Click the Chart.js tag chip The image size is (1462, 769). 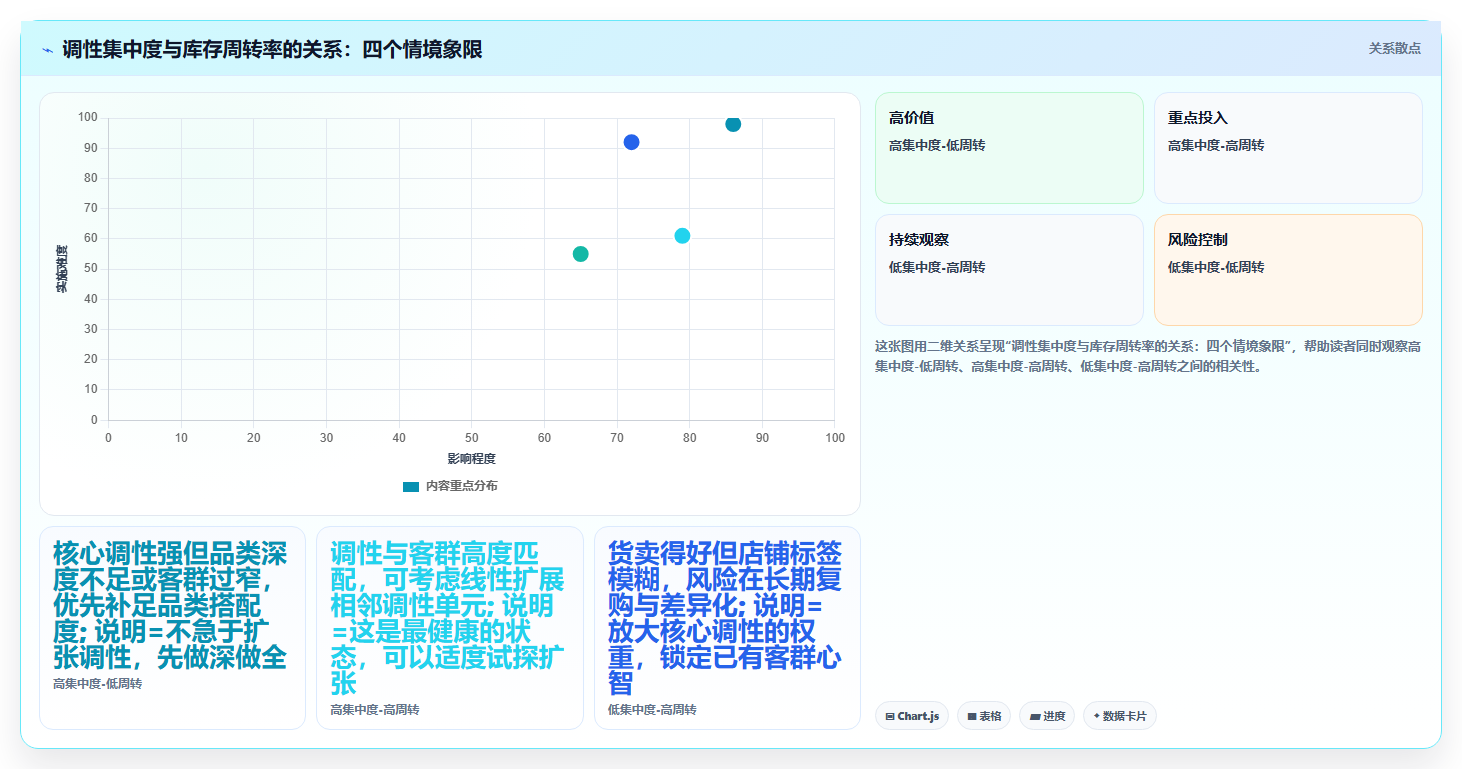pos(912,716)
